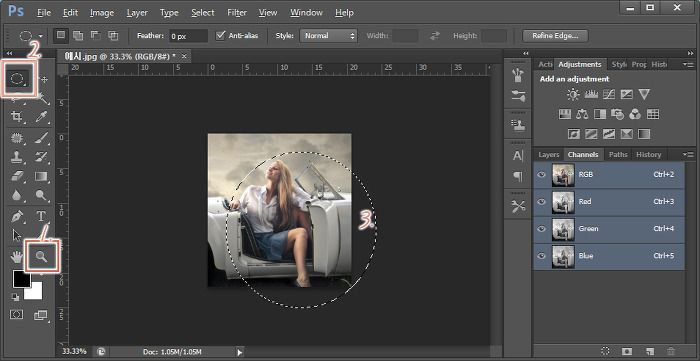Create new channel button

coord(649,351)
